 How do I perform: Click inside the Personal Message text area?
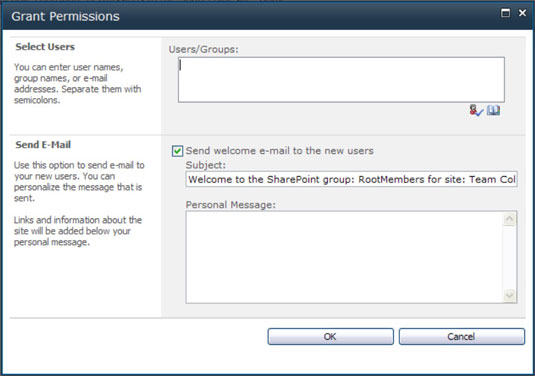pyautogui.click(x=345, y=257)
